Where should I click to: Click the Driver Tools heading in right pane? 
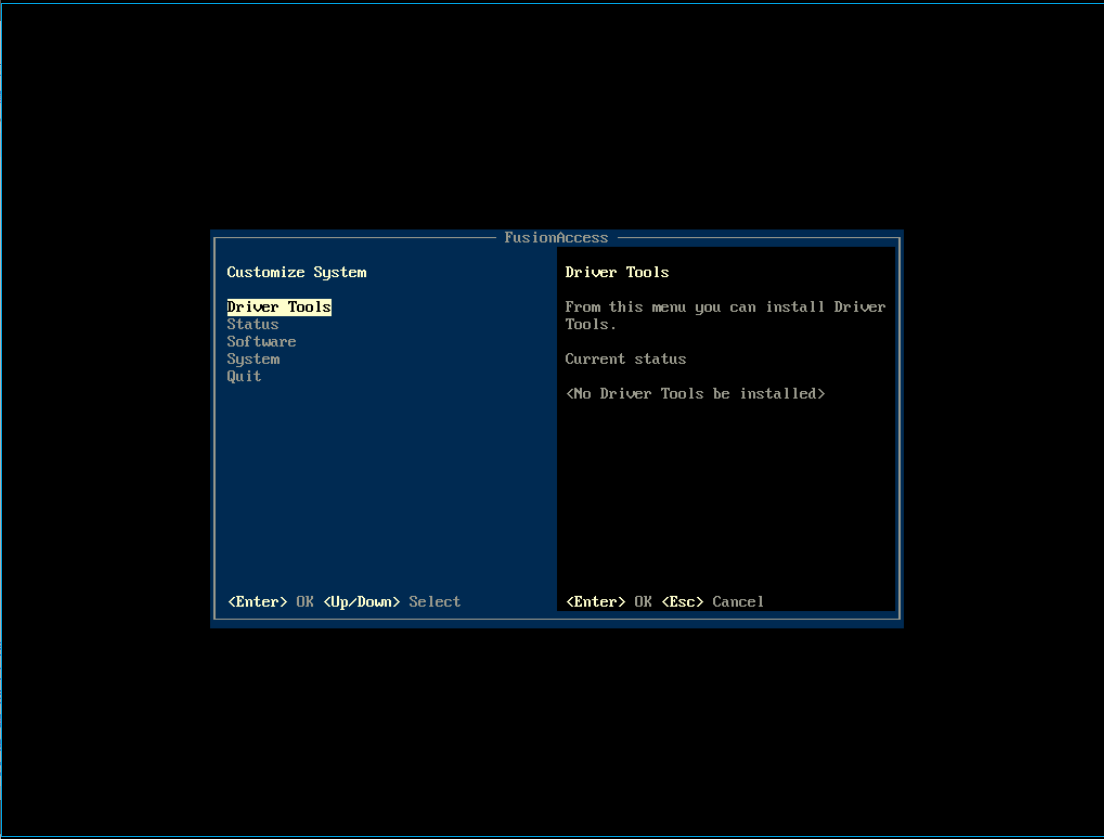(x=617, y=272)
